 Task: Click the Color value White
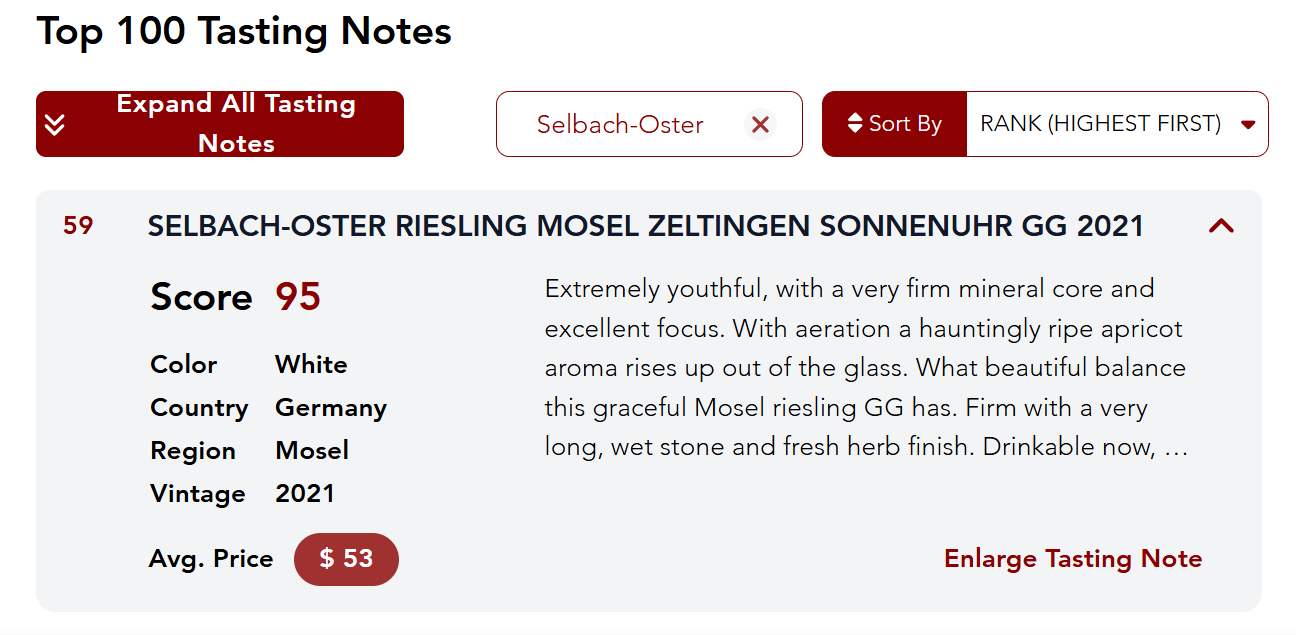(x=311, y=364)
